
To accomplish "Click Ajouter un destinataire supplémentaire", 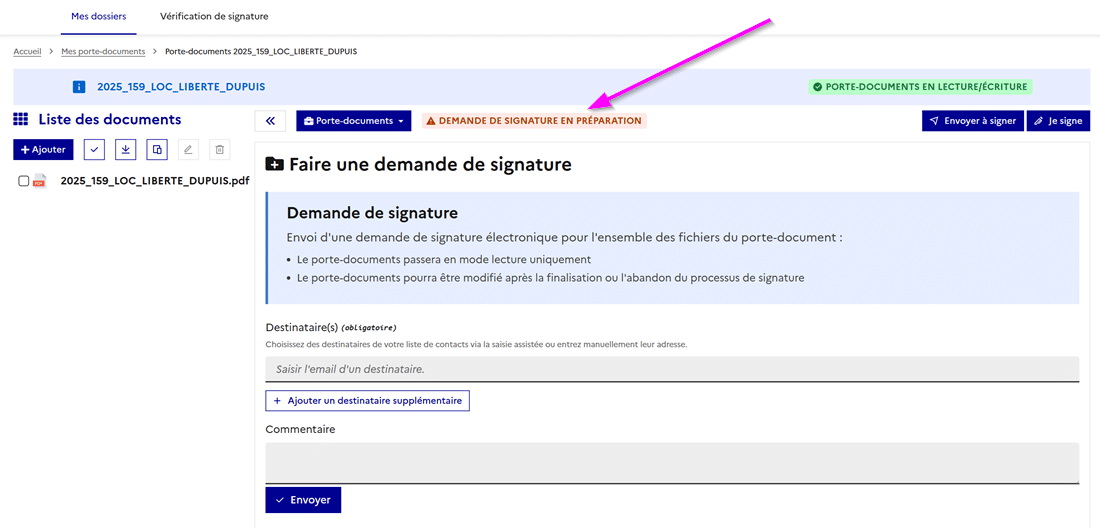I will click(367, 400).
